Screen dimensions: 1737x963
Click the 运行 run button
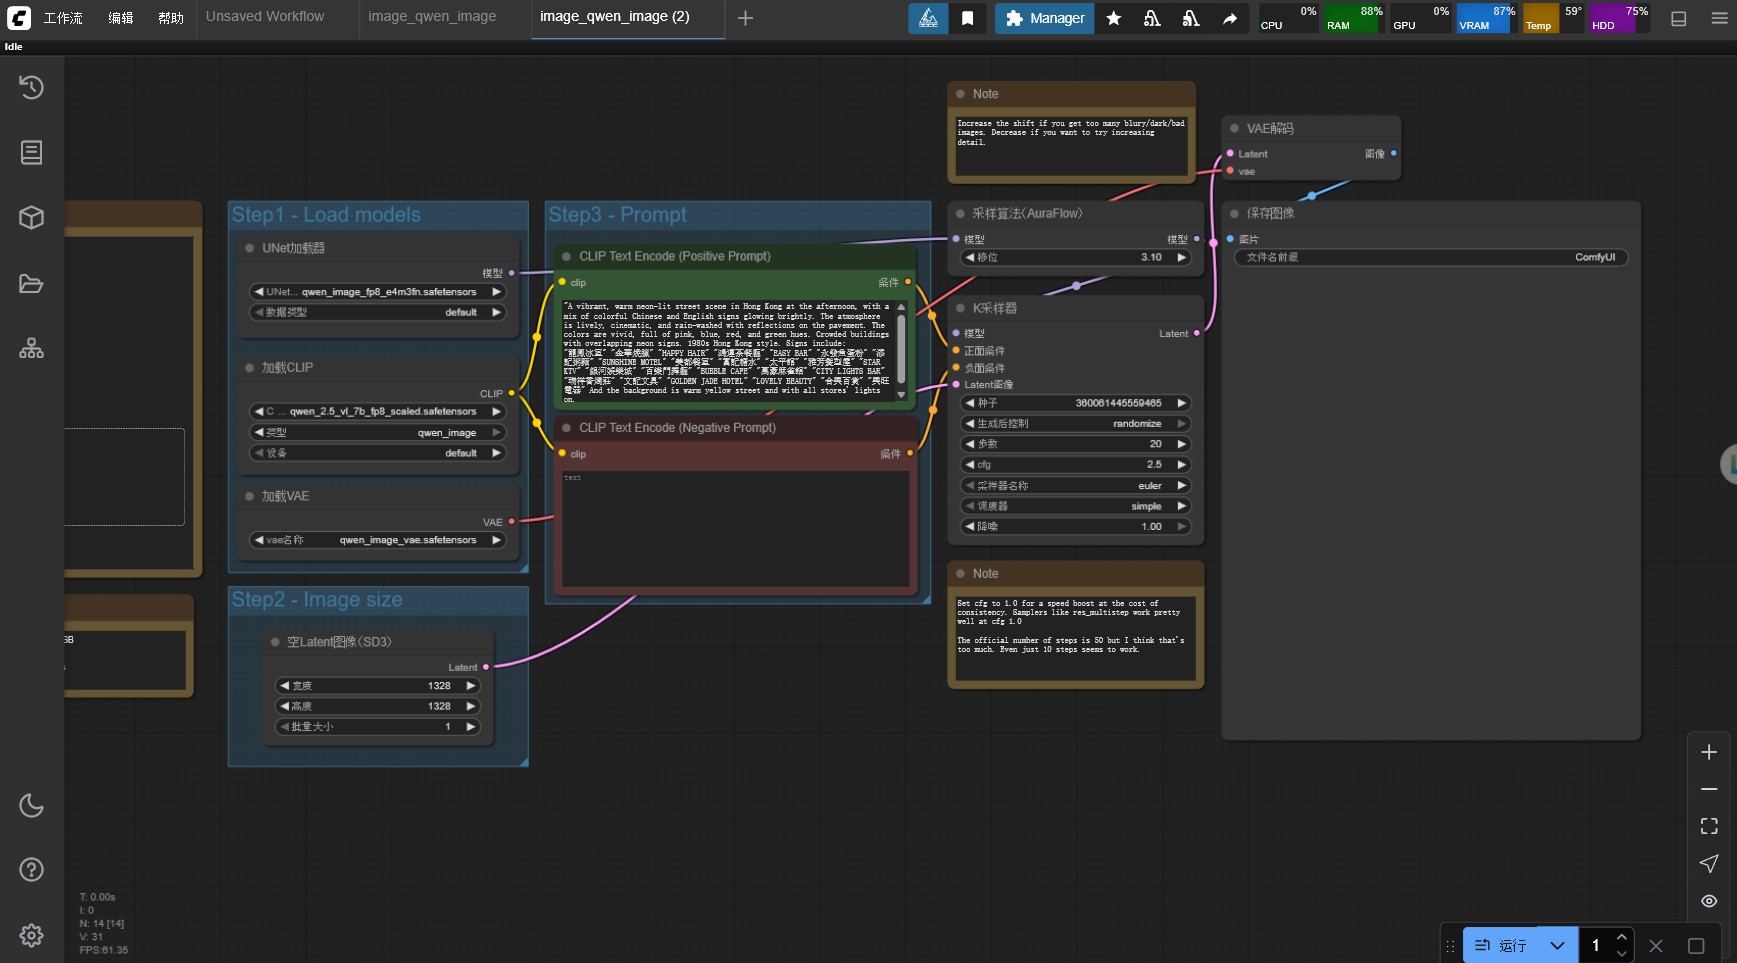click(x=1500, y=945)
